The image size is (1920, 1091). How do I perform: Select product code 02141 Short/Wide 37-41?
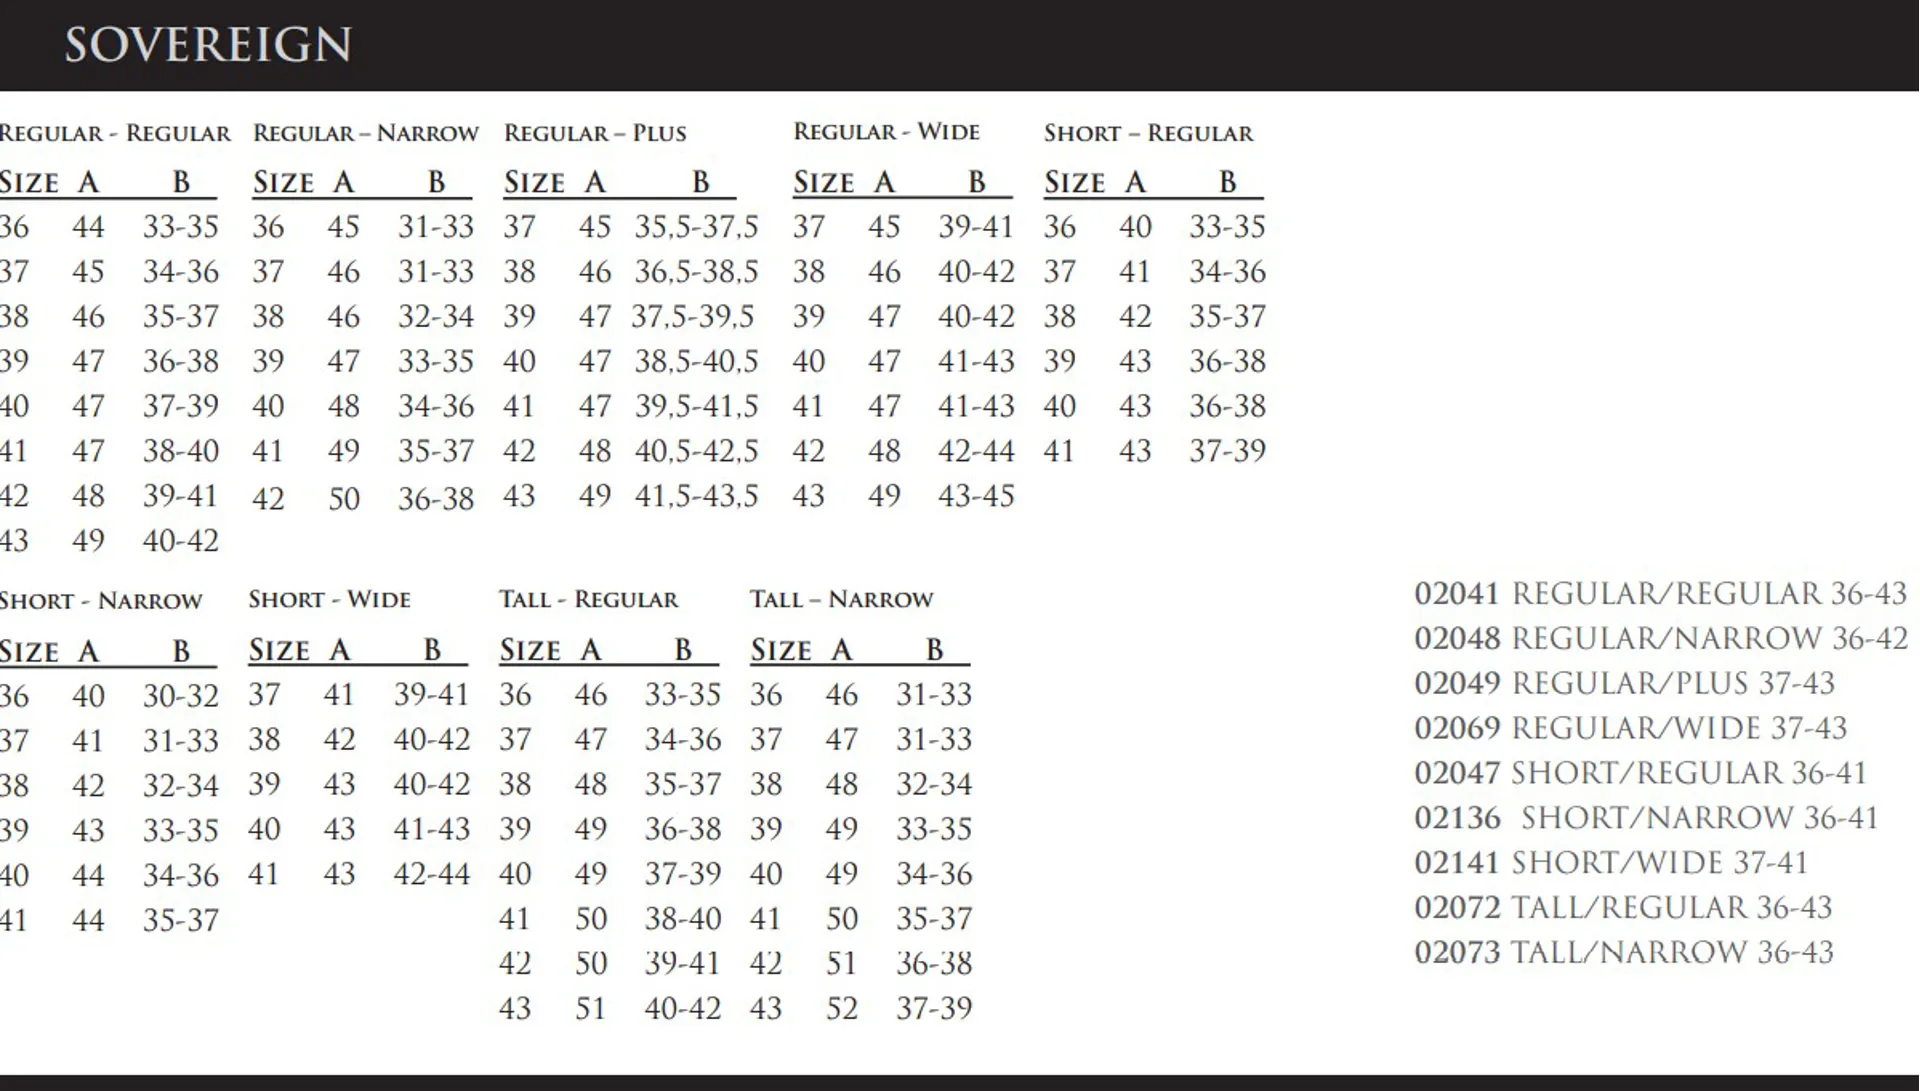[1611, 862]
